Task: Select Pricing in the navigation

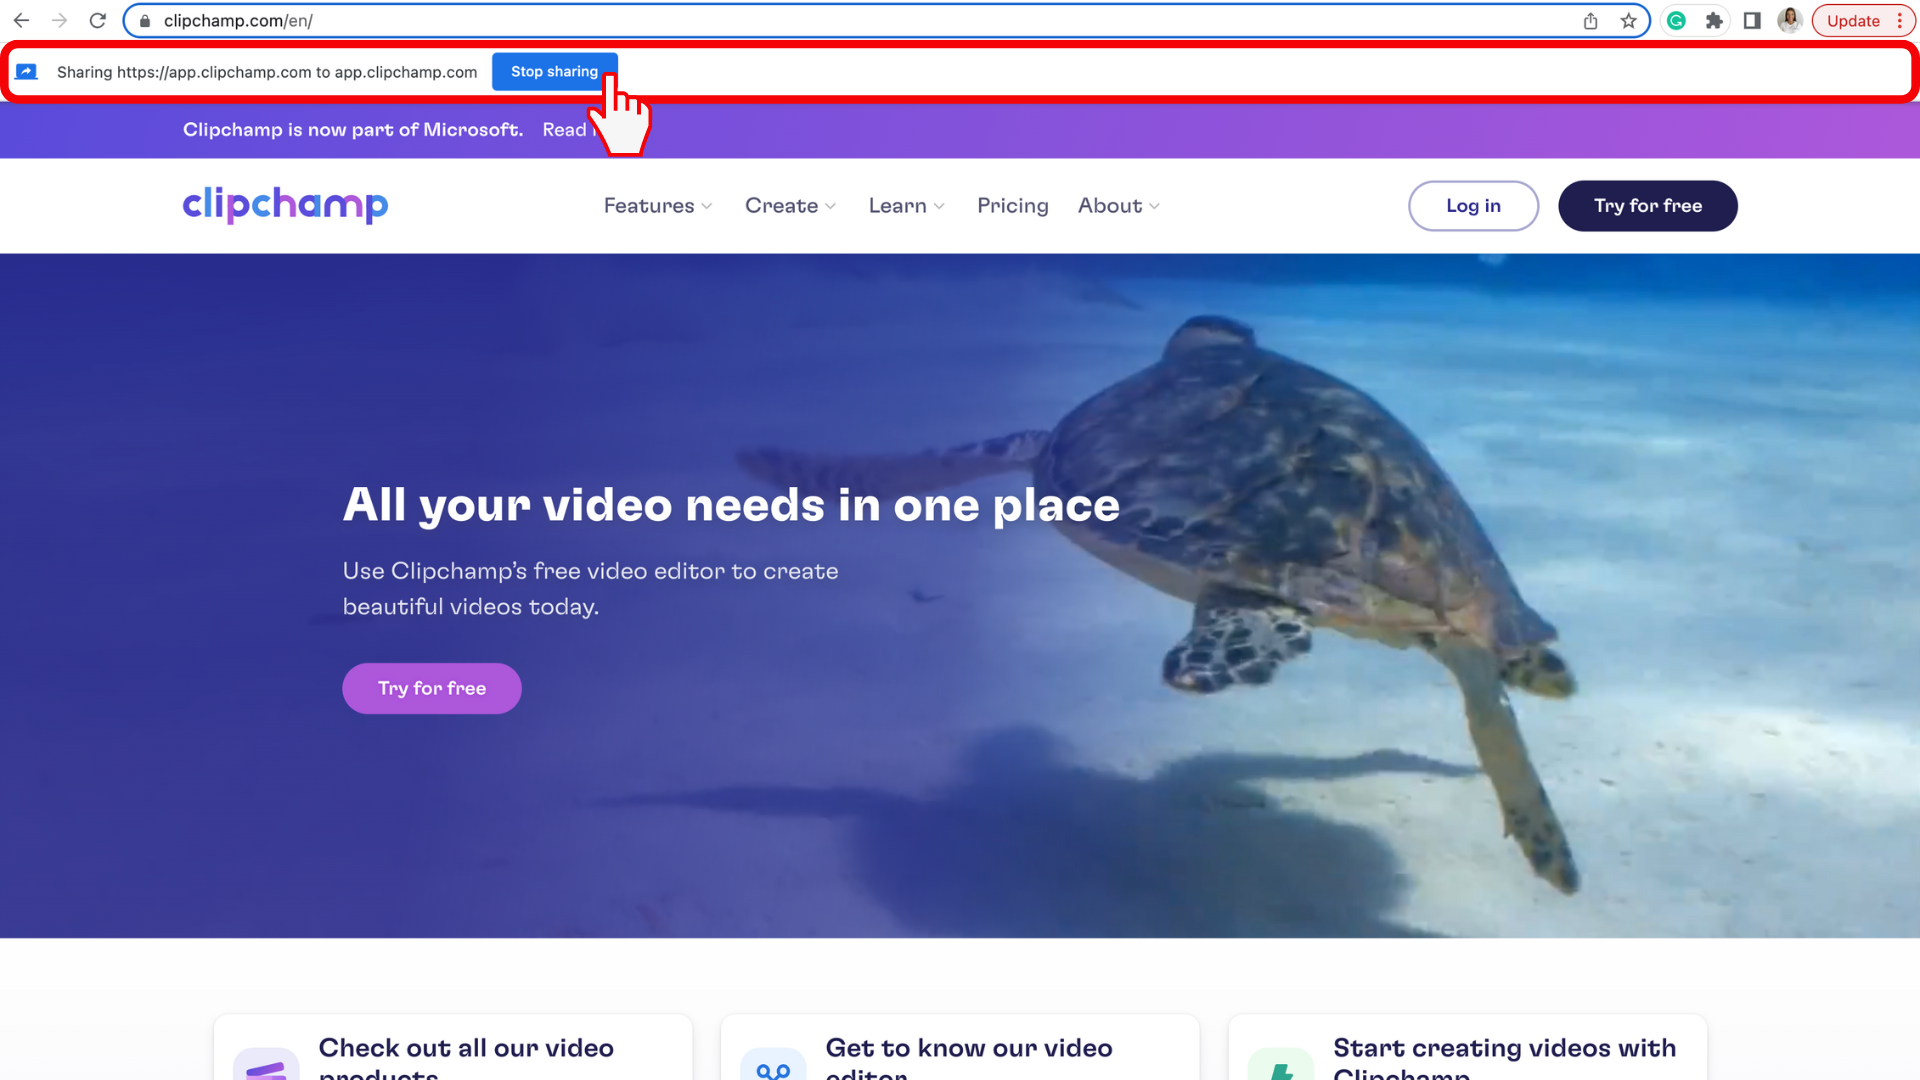Action: click(1012, 205)
